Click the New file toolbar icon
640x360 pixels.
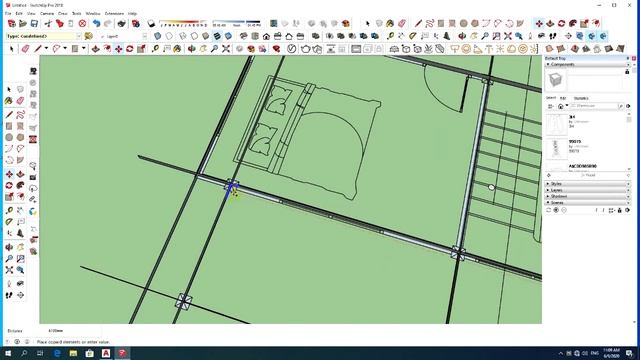click(11, 24)
